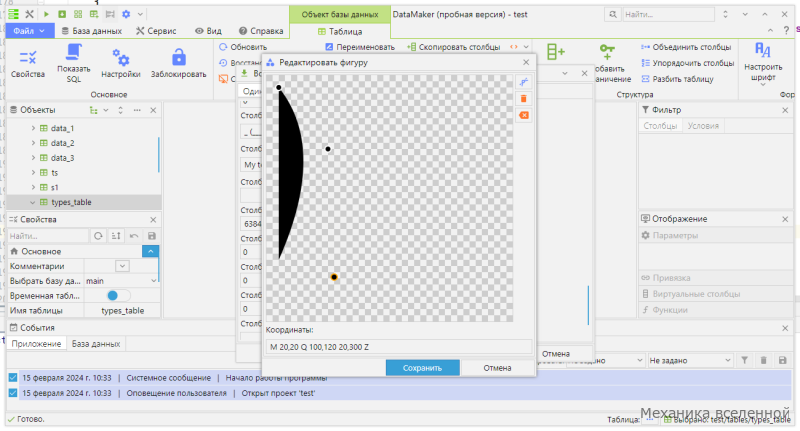Screen dimensions: 800x431
Task: Click the funnel filter icon in События panel
Action: [744, 360]
